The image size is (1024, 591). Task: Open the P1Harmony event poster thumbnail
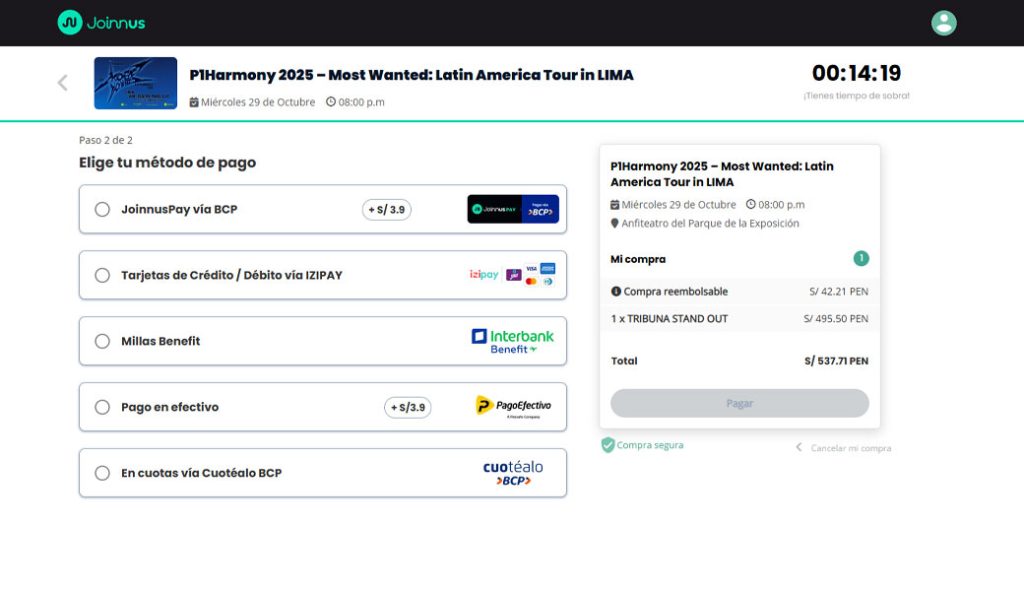pyautogui.click(x=135, y=83)
